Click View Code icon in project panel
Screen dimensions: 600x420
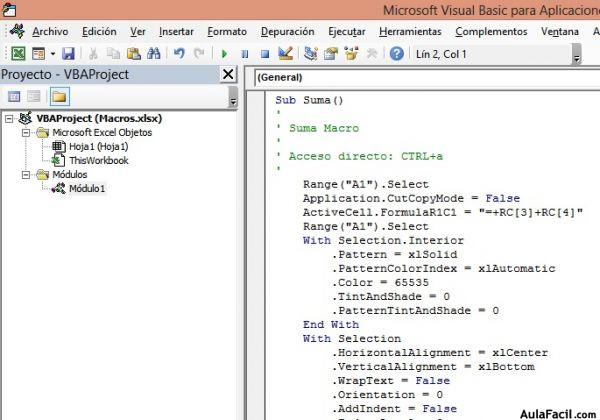tap(14, 96)
